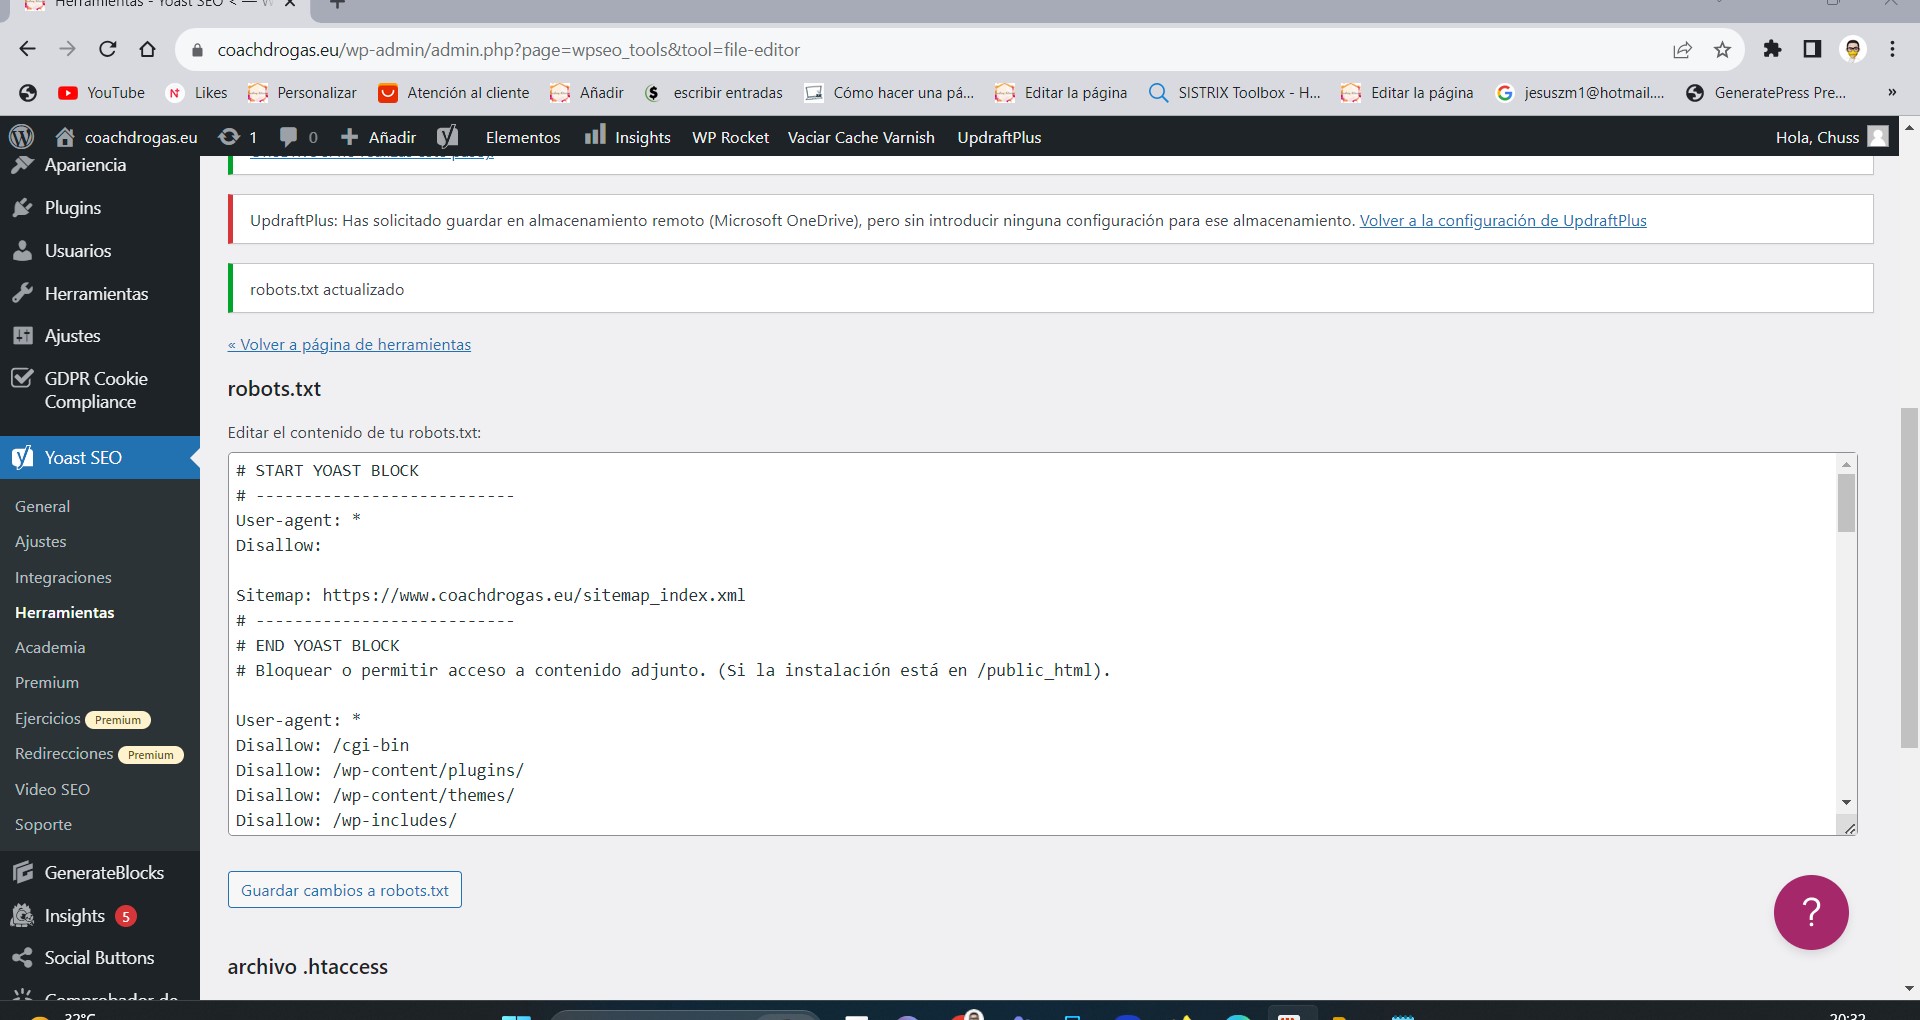Click Vaciar Cache Varnish
This screenshot has width=1920, height=1020.
(x=861, y=137)
